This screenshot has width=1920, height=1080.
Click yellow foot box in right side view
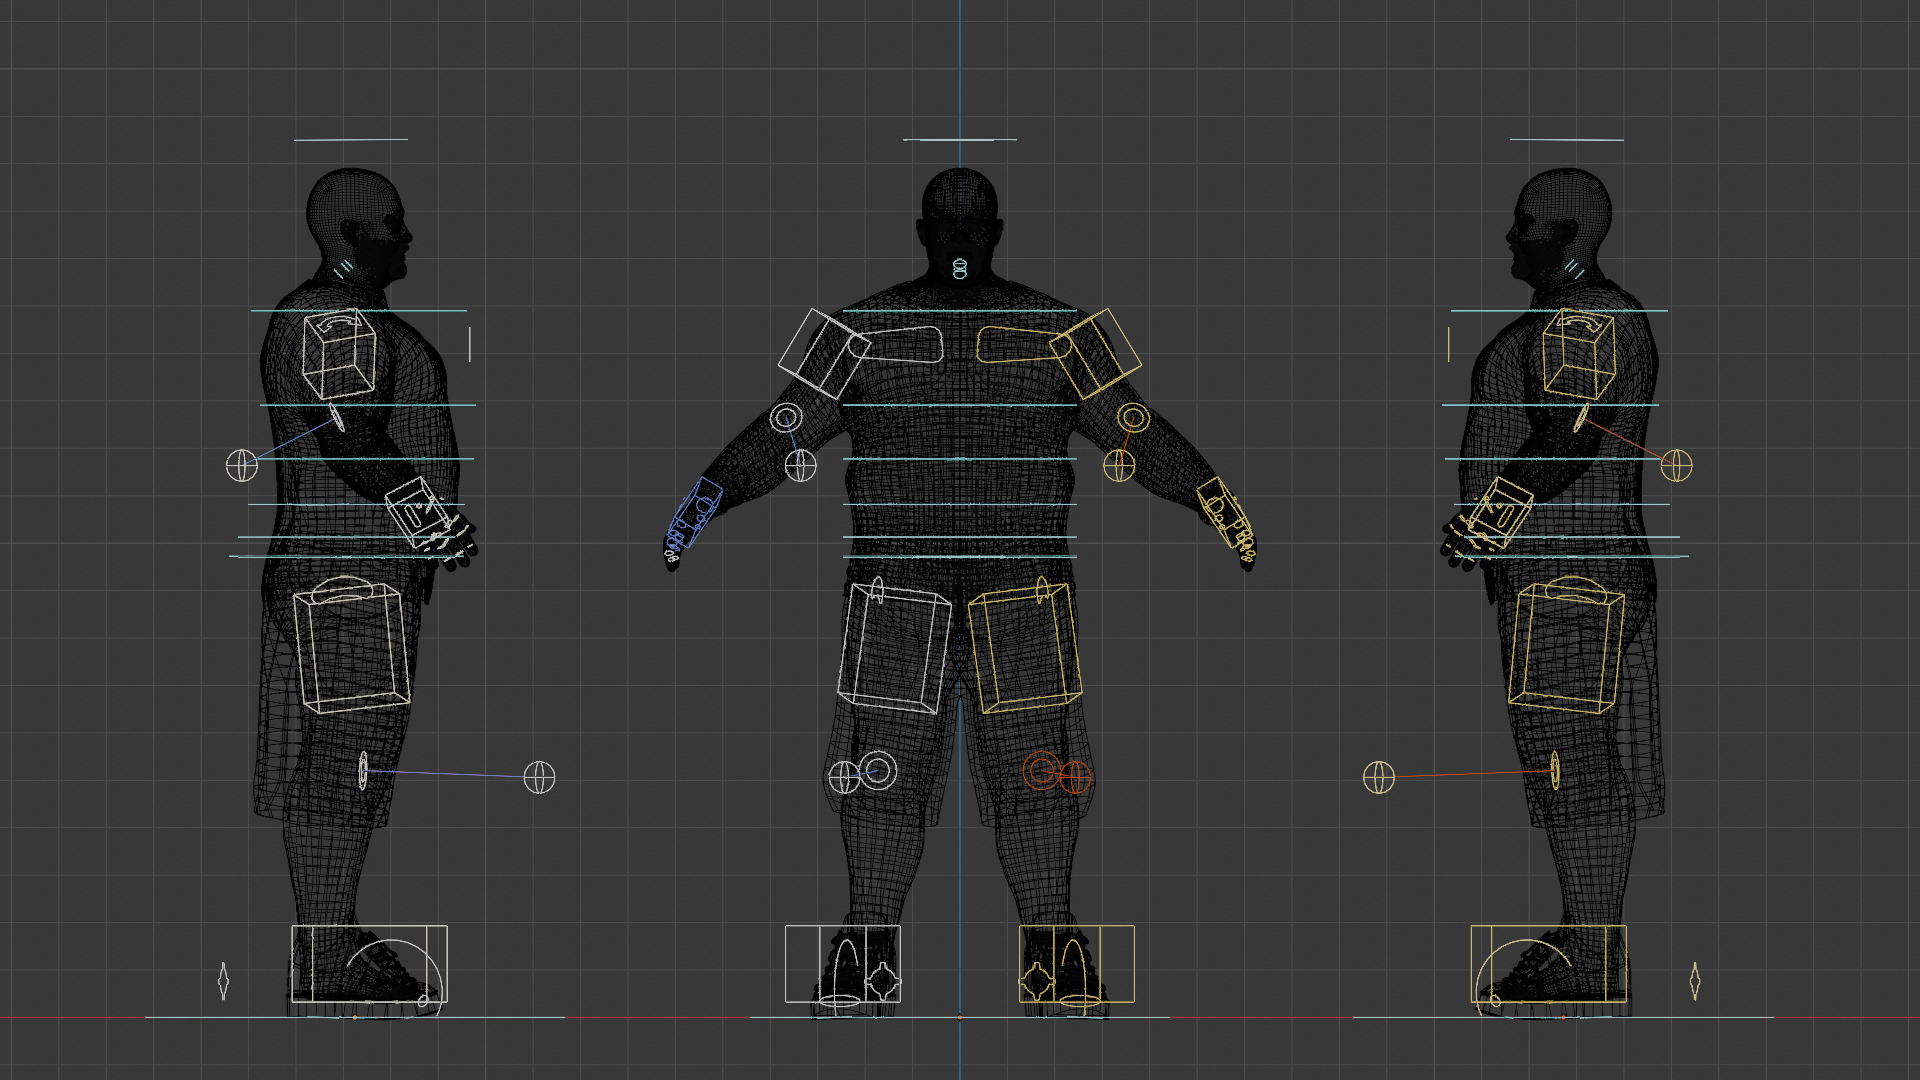point(1549,964)
